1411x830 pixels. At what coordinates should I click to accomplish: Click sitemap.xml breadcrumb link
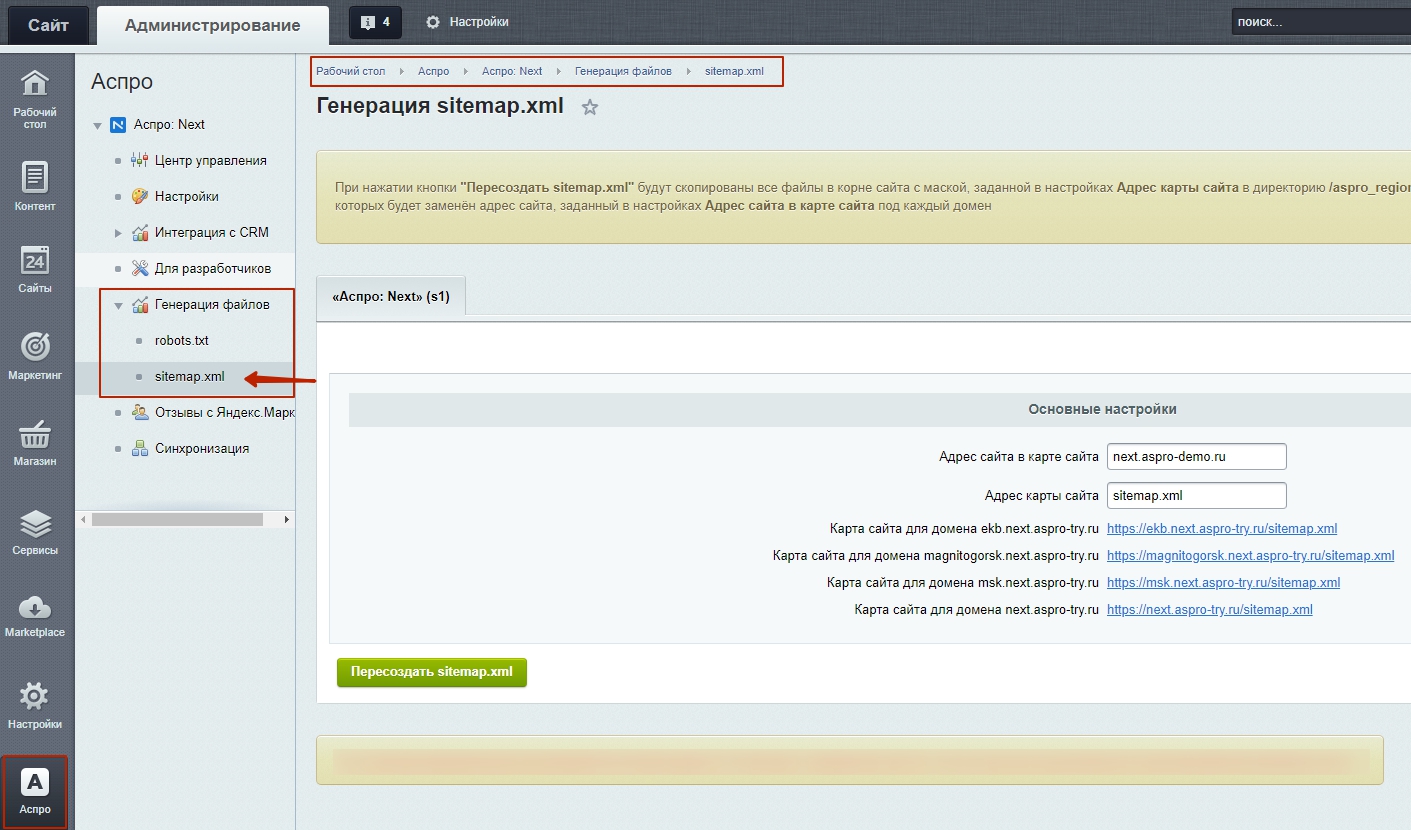[x=734, y=72]
